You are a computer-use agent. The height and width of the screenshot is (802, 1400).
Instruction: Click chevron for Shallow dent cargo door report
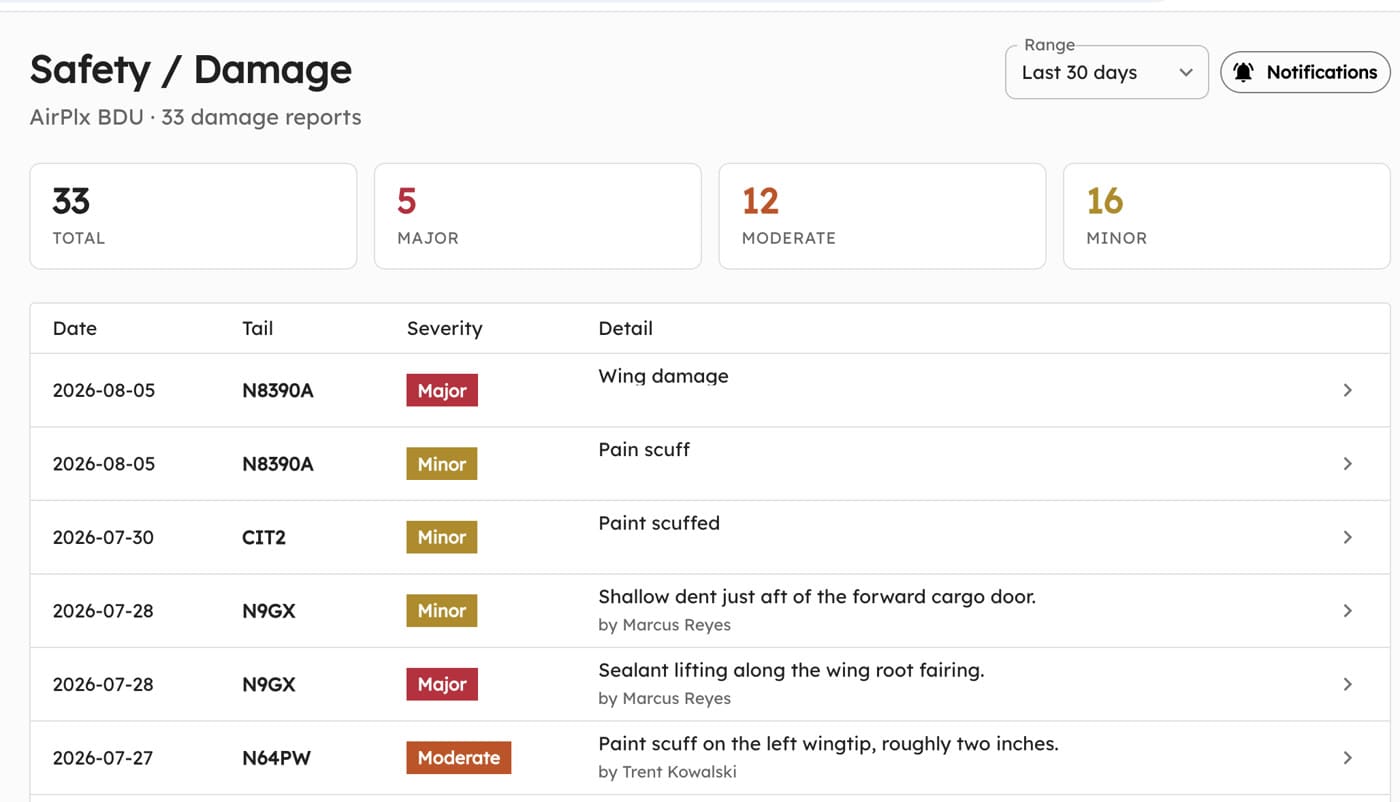[1347, 610]
